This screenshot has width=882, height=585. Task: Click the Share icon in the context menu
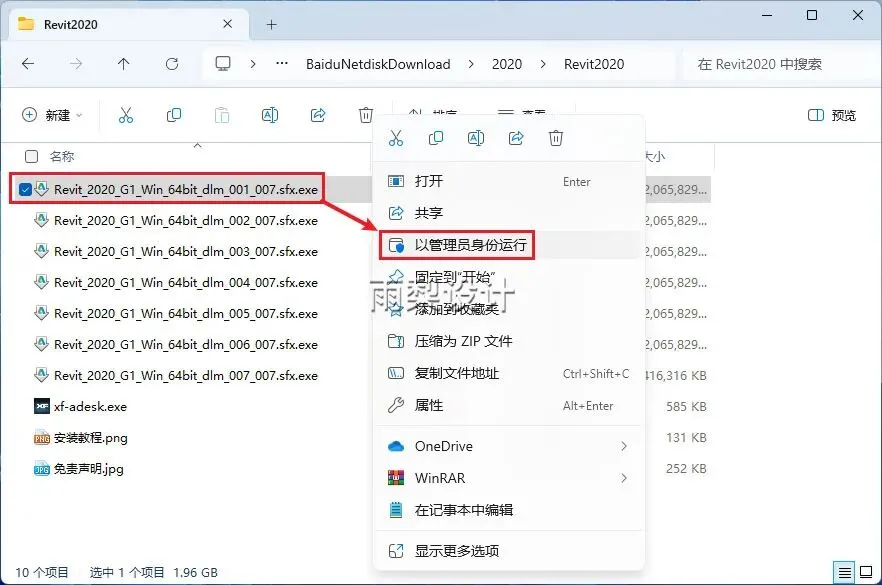click(516, 138)
